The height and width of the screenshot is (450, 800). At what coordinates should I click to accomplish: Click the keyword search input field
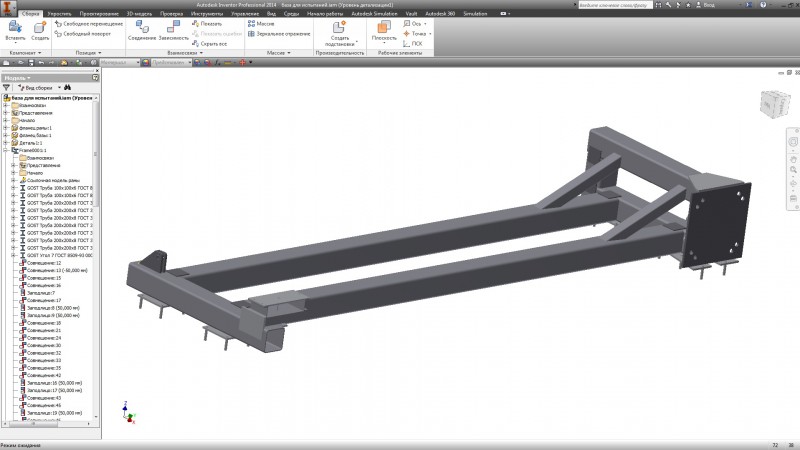coord(615,5)
